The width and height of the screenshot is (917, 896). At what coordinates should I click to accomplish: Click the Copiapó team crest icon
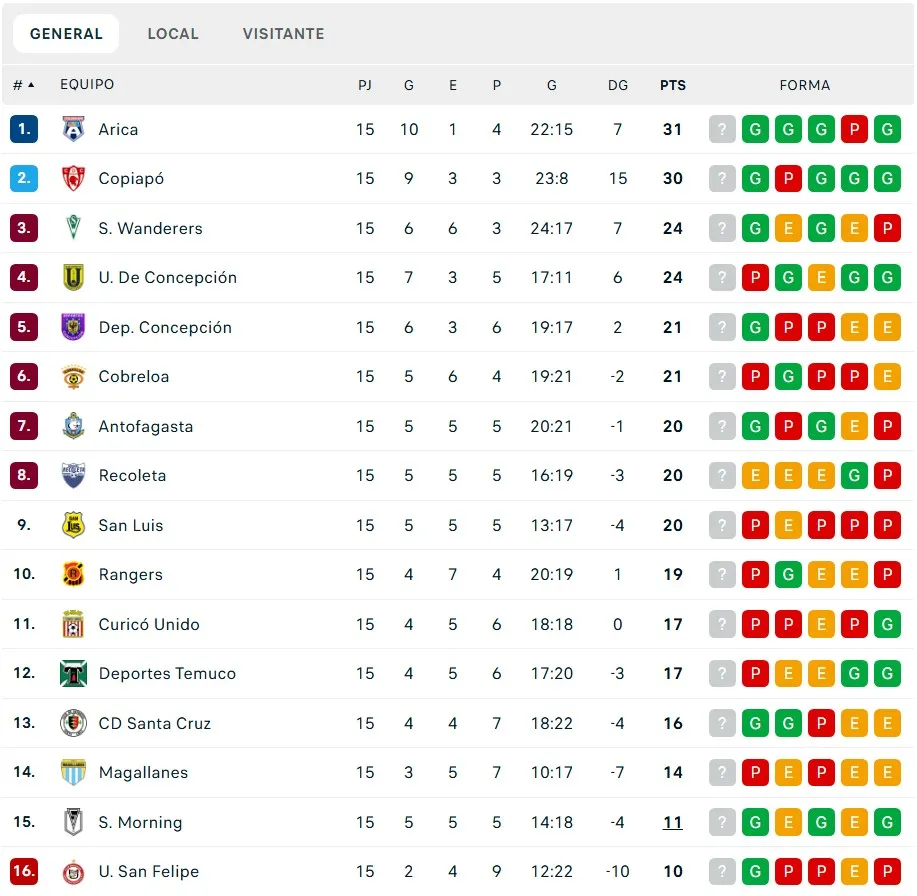tap(73, 179)
